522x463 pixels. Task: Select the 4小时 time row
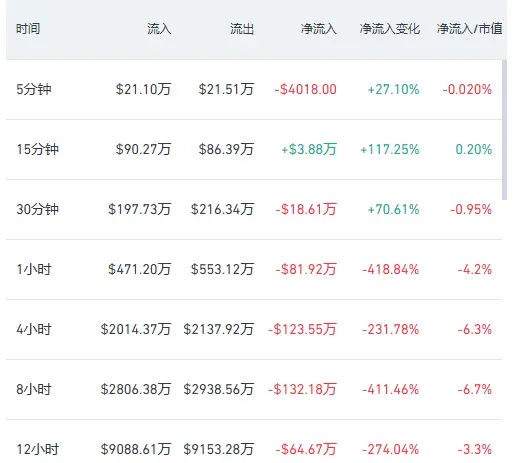254,329
